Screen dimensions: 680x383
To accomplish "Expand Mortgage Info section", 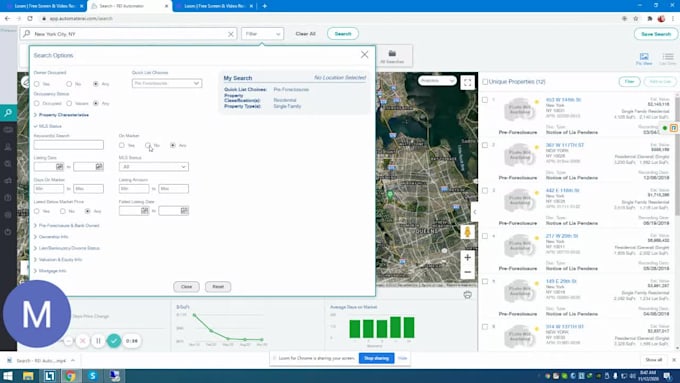I will click(x=50, y=271).
